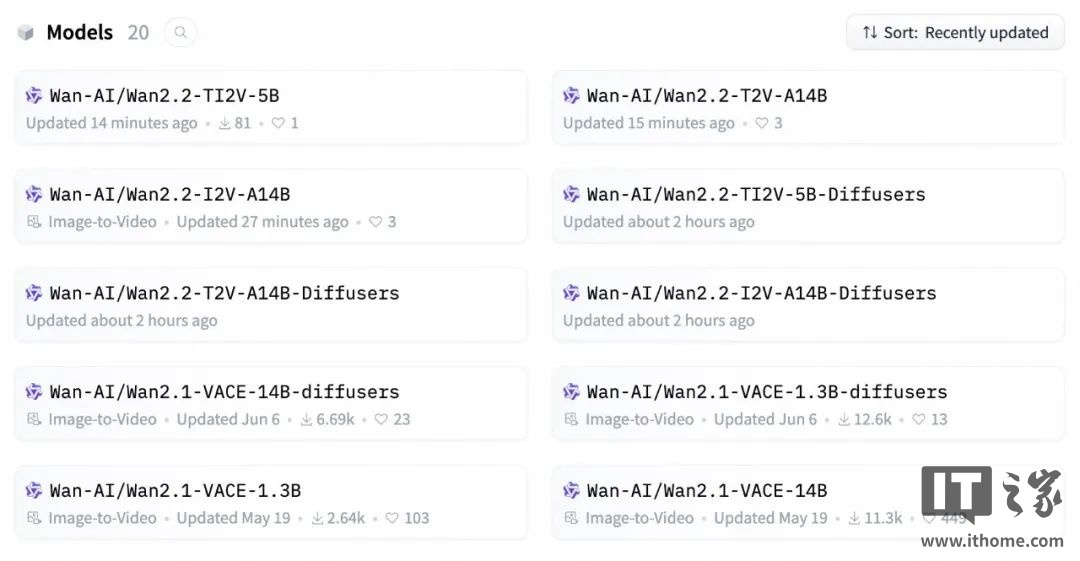Click the Image-to-Video icon on Wan2.2-I2V-A14B
Viewport: 1080px width, 561px height.
34,222
